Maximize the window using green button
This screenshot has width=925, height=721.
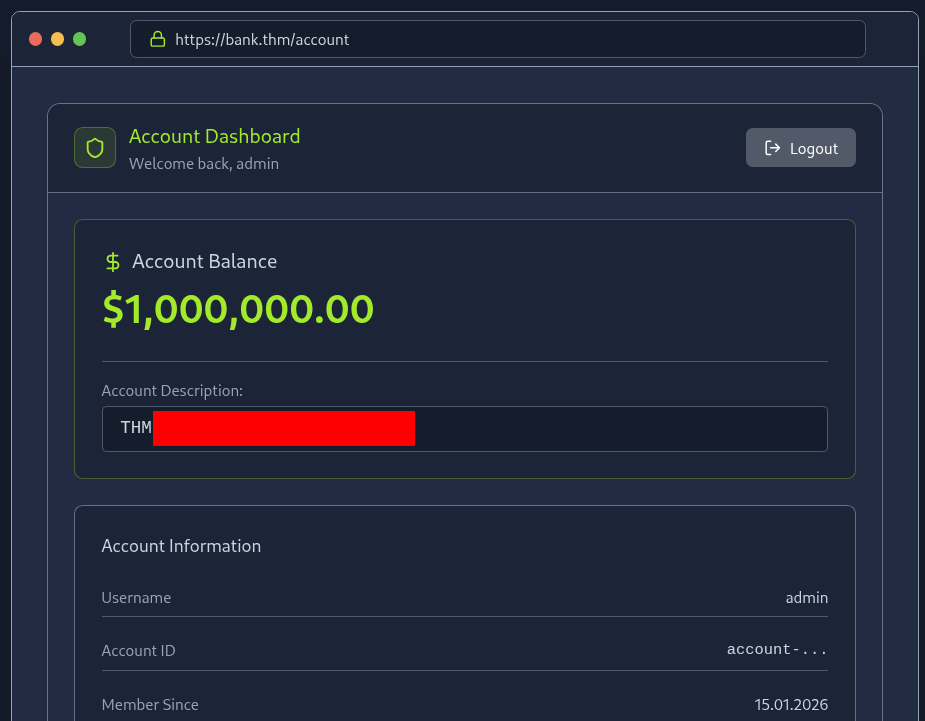(x=79, y=39)
